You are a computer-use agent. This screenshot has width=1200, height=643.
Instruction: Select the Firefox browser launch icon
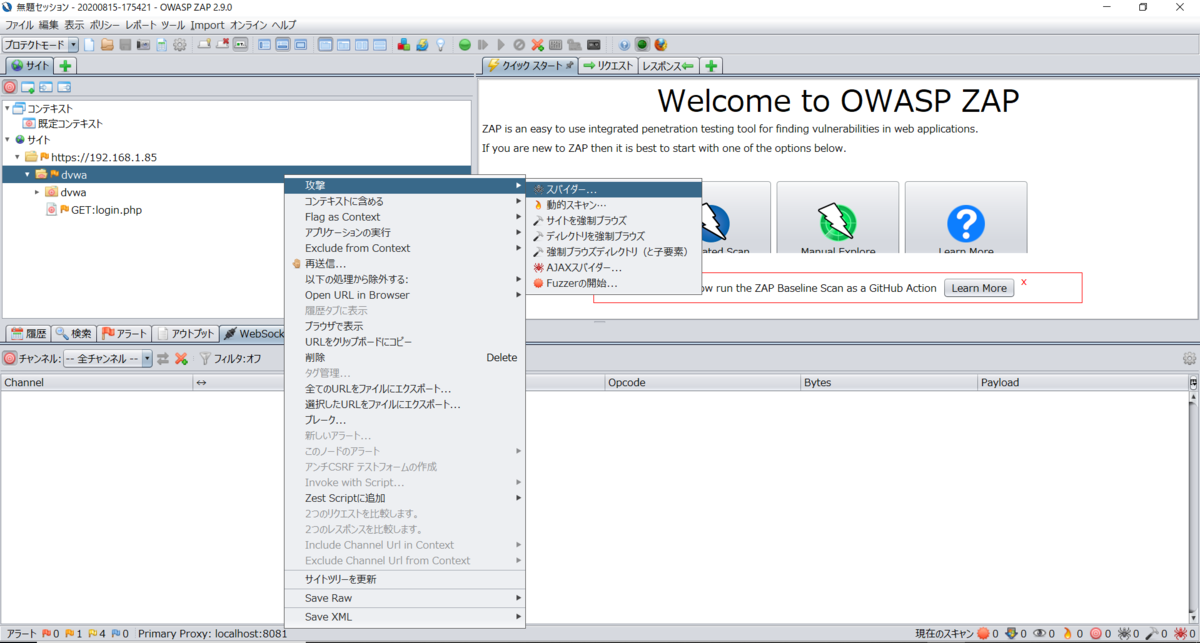661,44
